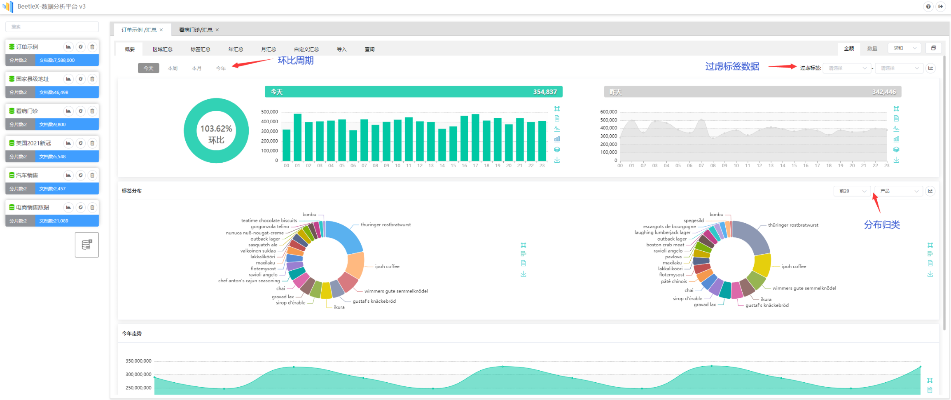
Task: Expand the top count dropdown in distribution panel
Action: pos(850,190)
